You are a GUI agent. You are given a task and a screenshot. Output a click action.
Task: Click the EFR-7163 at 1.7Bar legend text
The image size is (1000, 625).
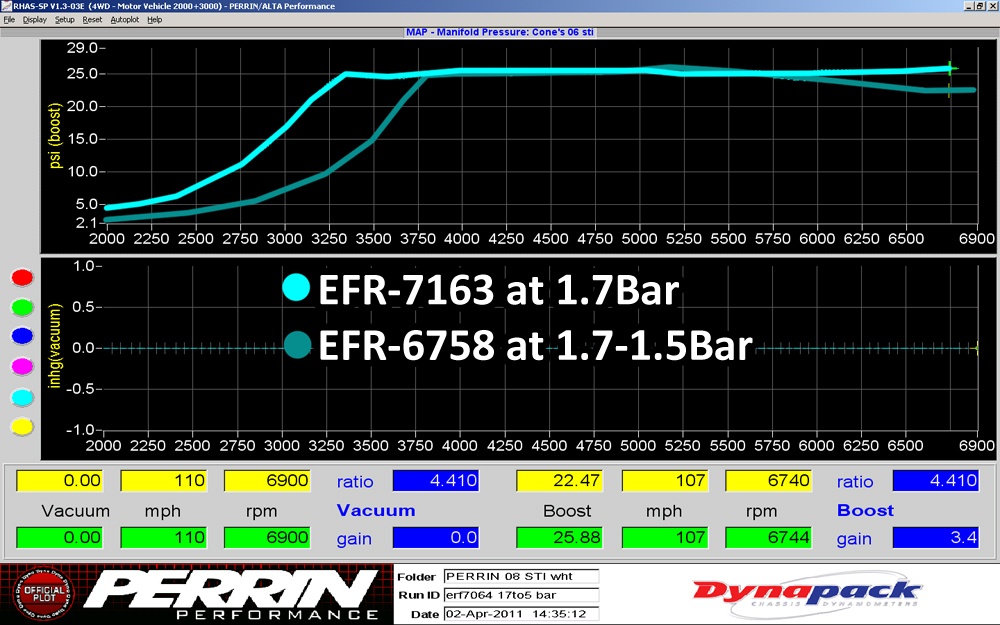pos(499,290)
